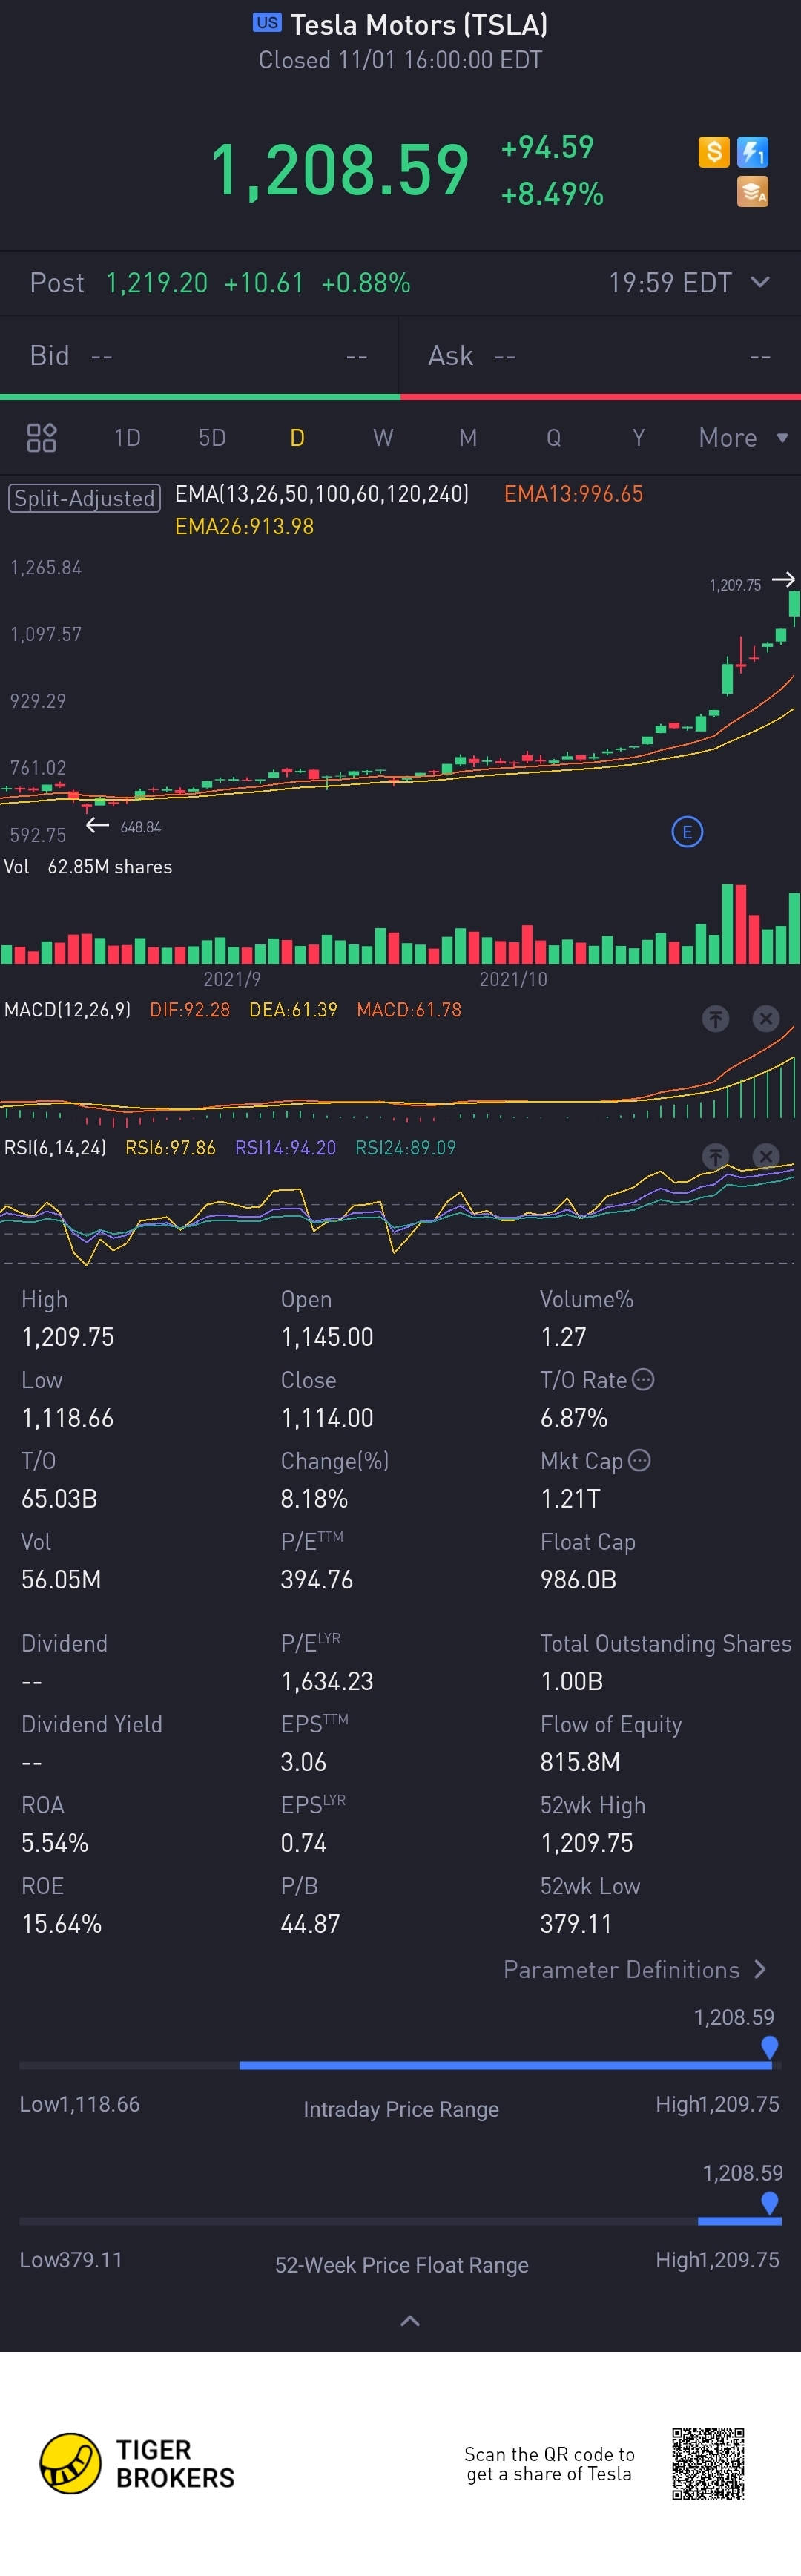The width and height of the screenshot is (801, 2576).
Task: Tap the 1,208.59 main price
Action: tap(340, 169)
